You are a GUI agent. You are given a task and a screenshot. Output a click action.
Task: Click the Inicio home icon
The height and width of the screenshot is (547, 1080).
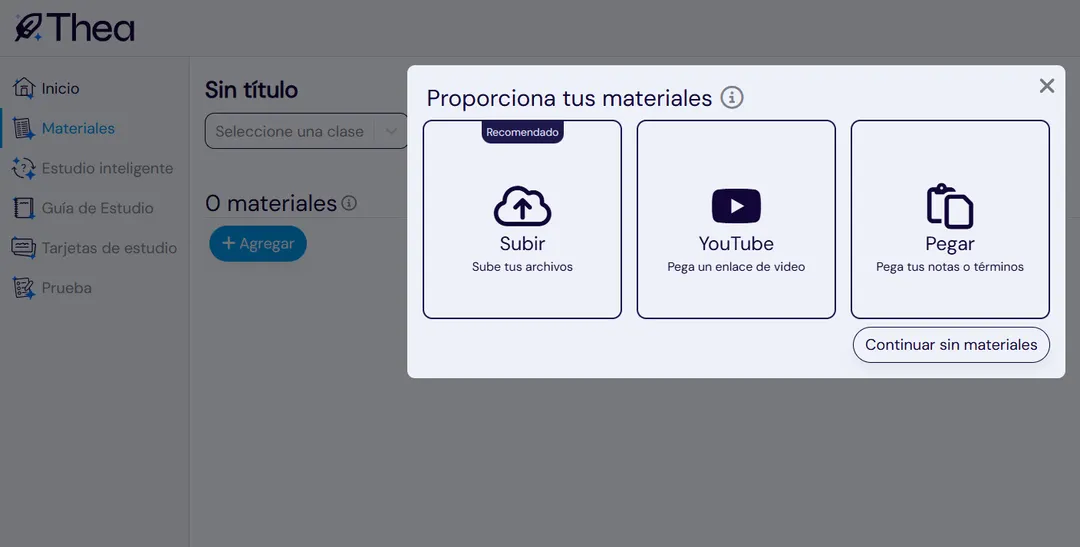(x=23, y=88)
